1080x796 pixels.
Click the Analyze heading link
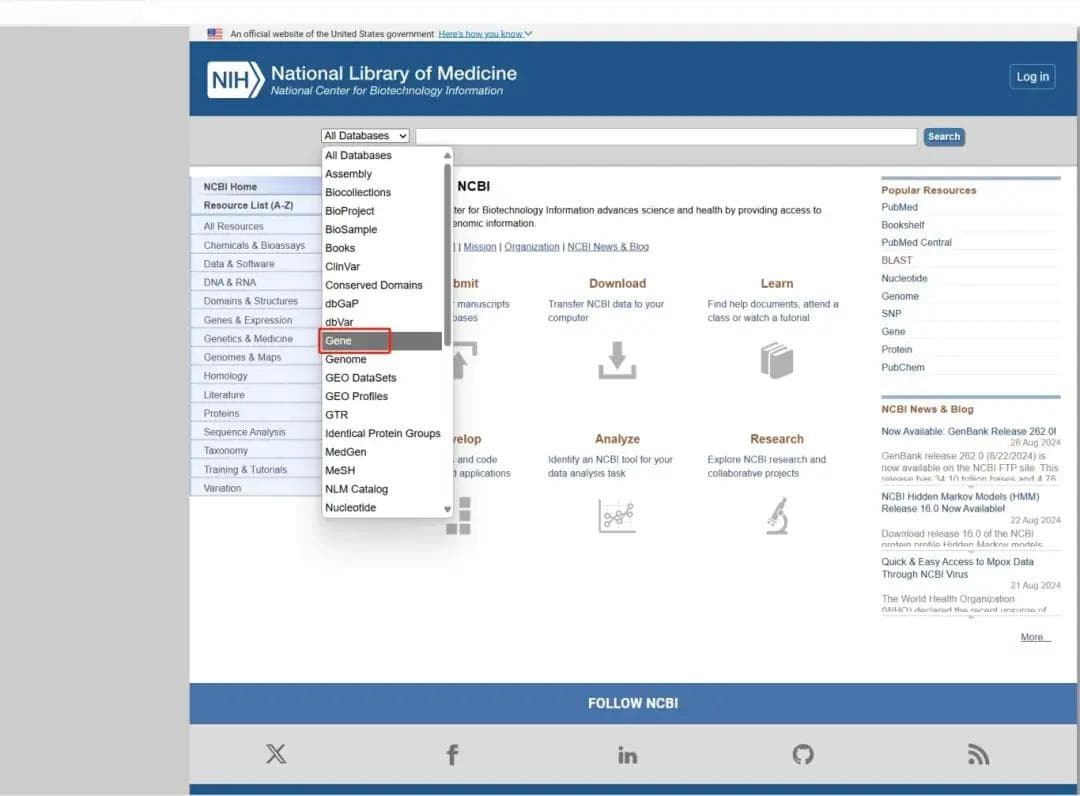617,439
